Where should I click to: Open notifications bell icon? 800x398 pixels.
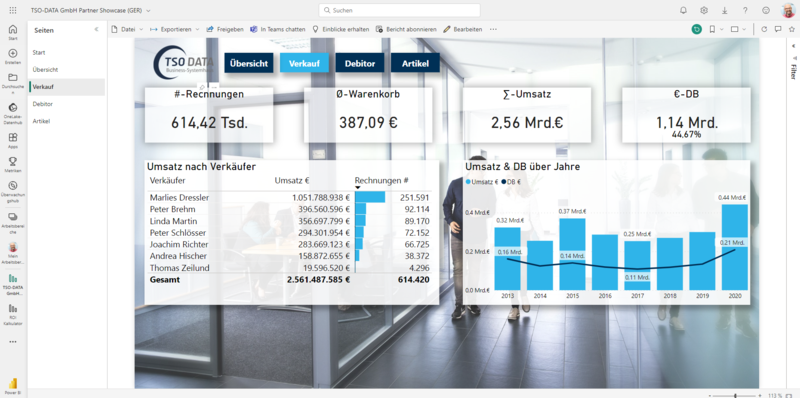point(684,10)
